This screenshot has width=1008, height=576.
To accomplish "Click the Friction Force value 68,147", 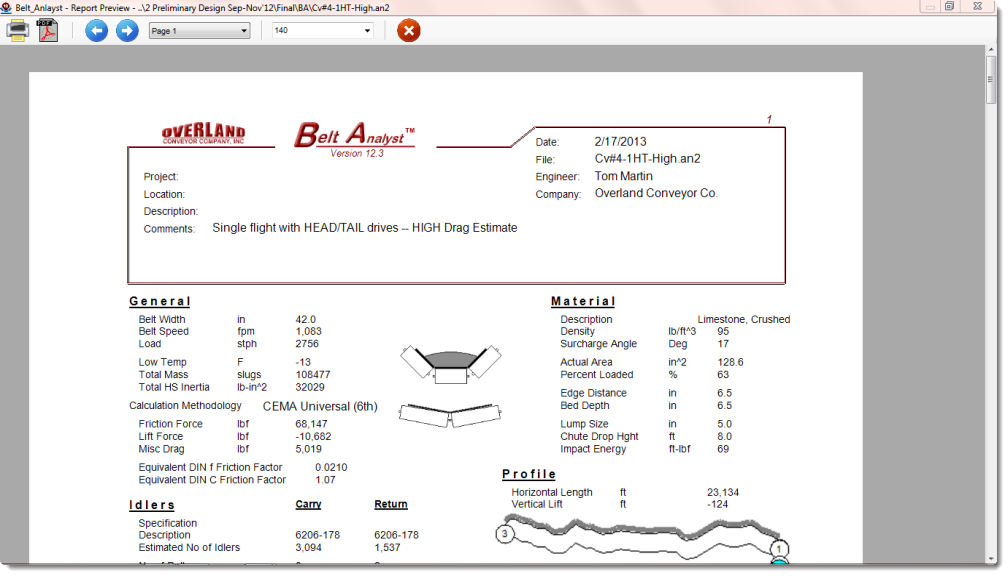I will click(x=311, y=424).
